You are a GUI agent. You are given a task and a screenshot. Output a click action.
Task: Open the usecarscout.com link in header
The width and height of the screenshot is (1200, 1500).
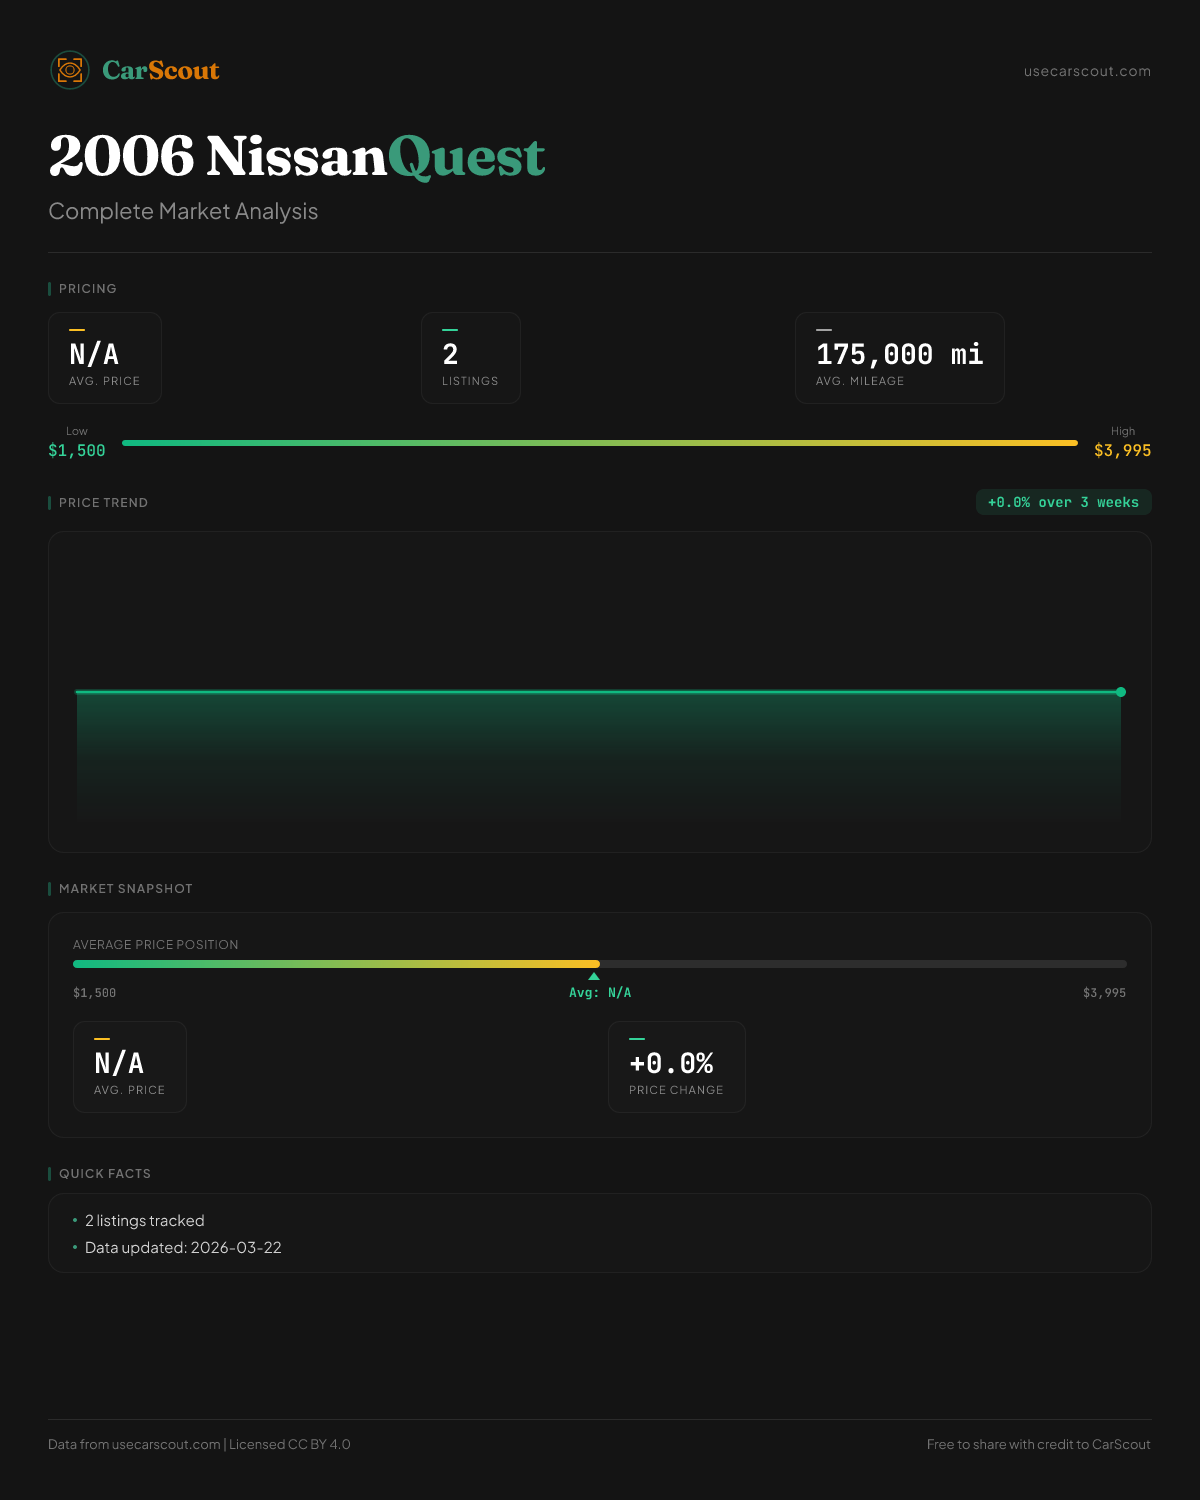[1087, 71]
